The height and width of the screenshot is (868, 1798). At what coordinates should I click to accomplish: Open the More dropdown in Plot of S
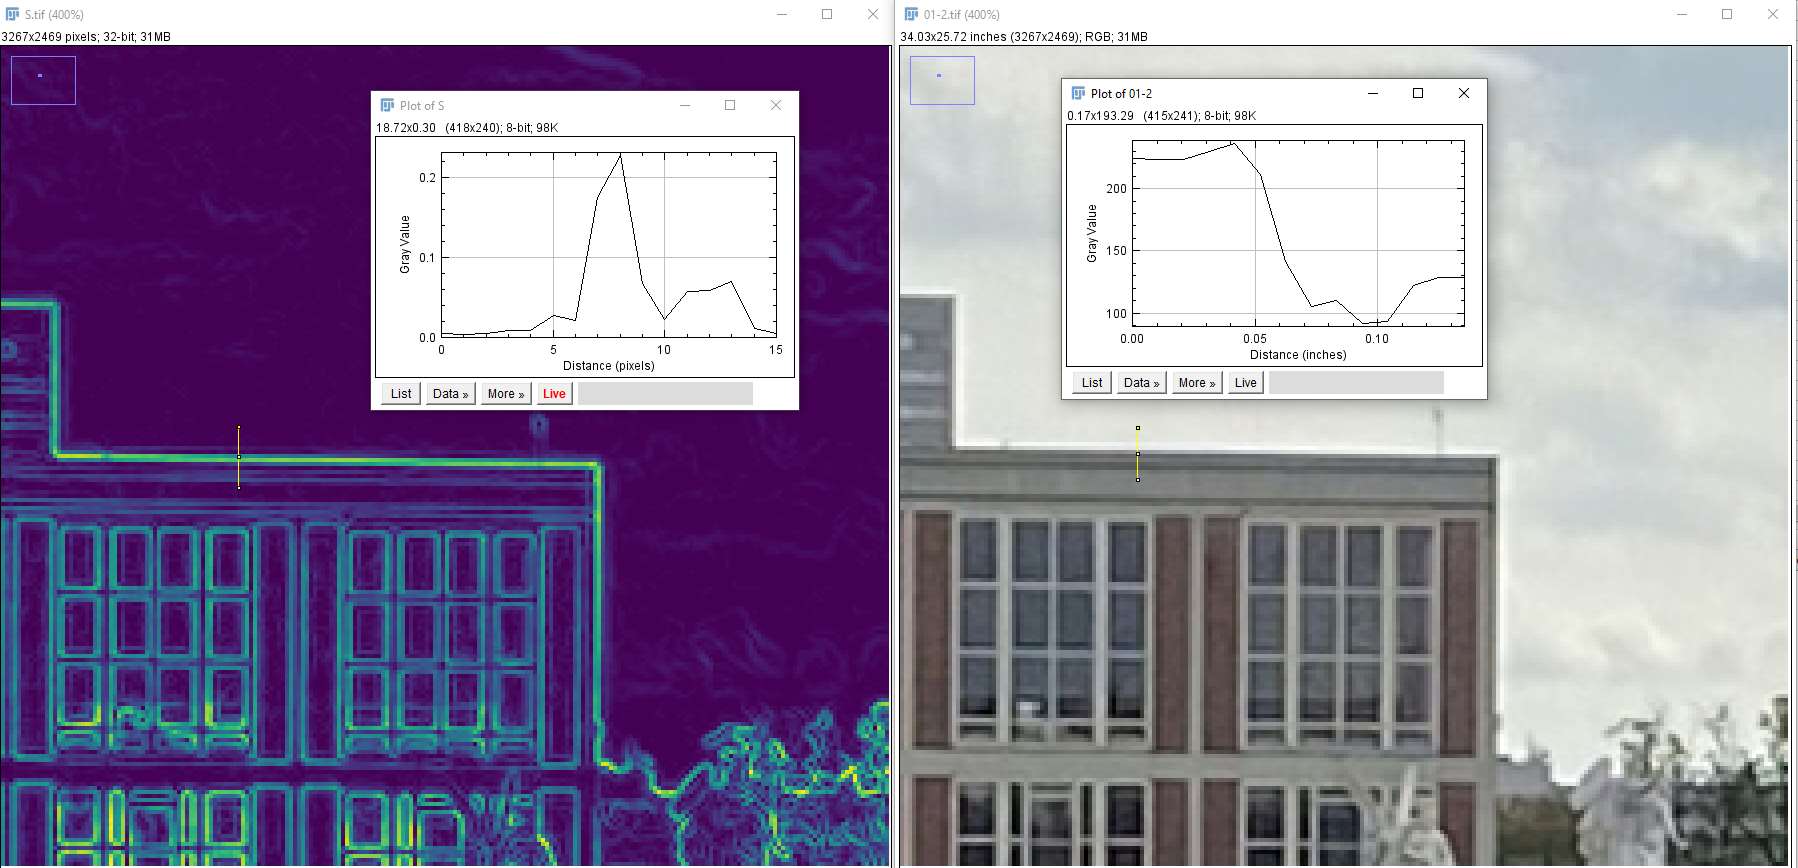506,394
